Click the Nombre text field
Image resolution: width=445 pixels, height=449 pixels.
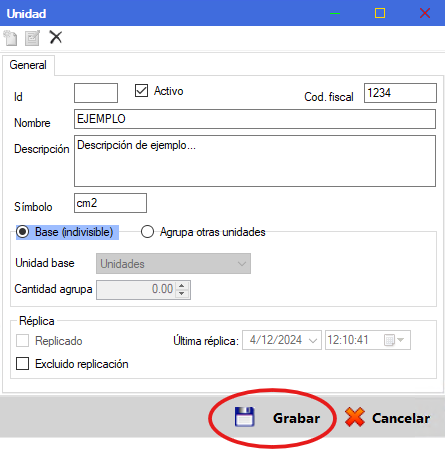pos(255,119)
